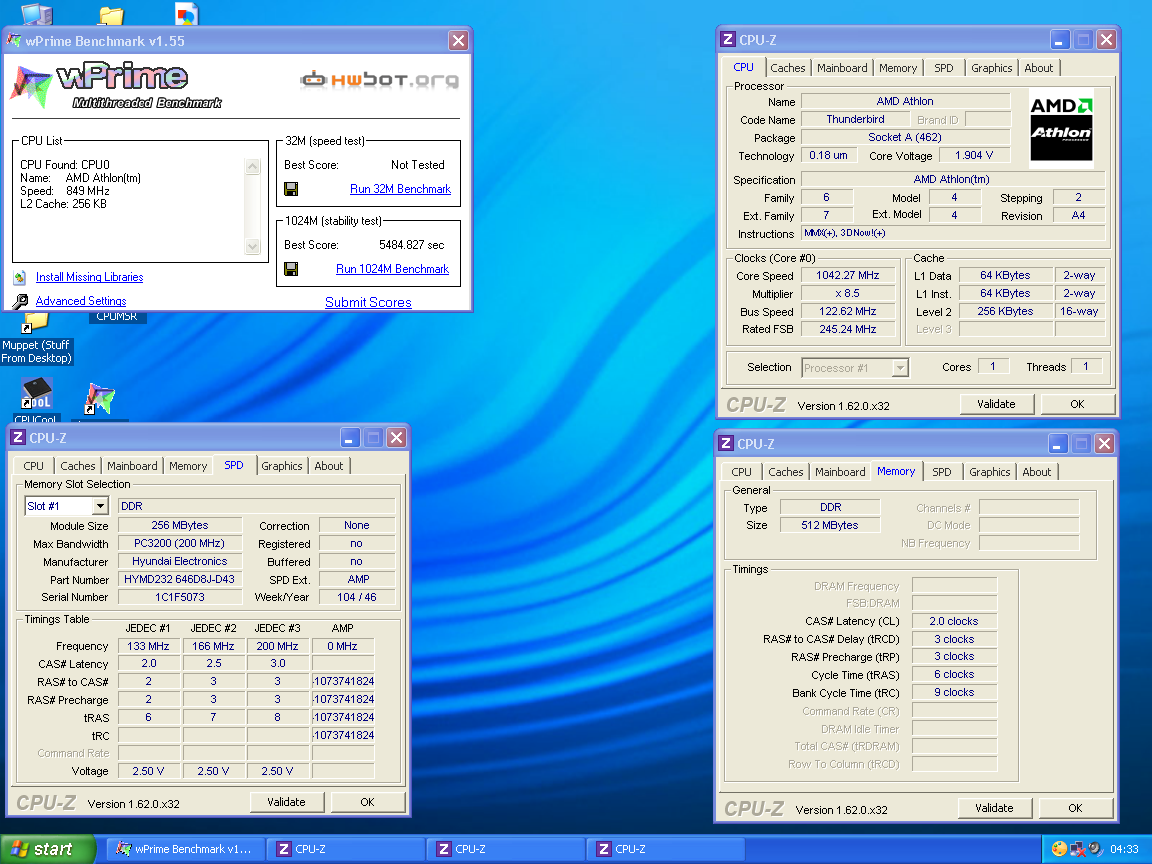
Task: Switch to CPU tab in Memory window
Action: (x=741, y=472)
